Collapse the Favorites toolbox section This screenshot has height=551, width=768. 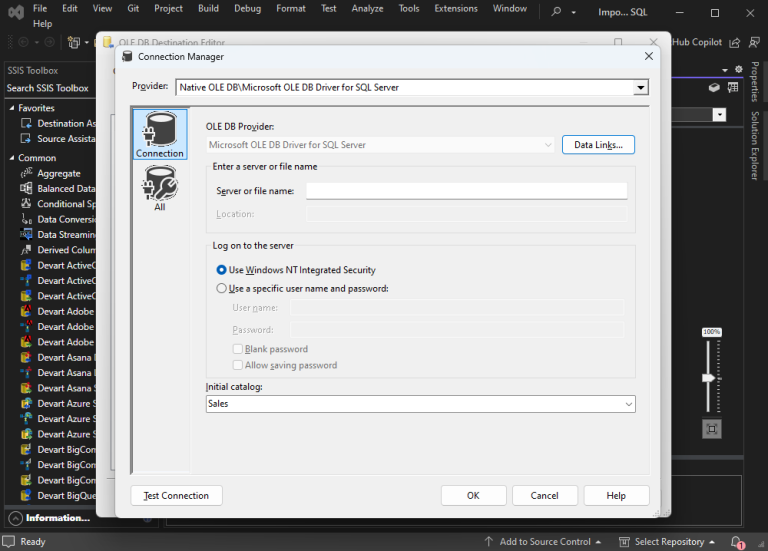tap(11, 108)
